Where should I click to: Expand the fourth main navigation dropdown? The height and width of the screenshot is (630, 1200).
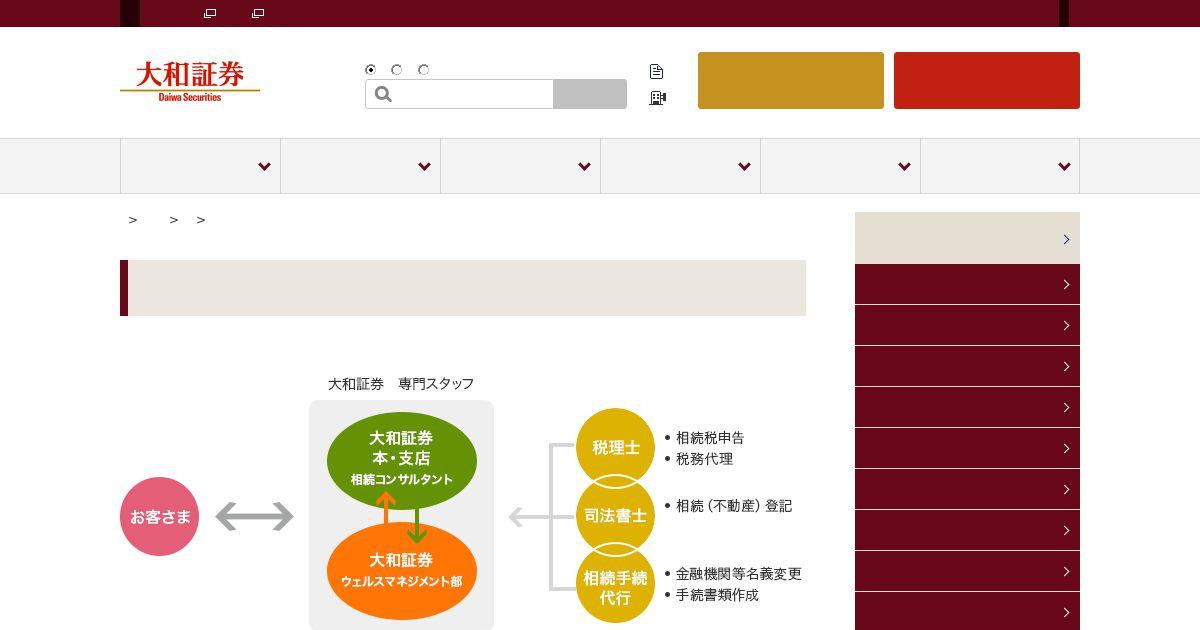[680, 166]
